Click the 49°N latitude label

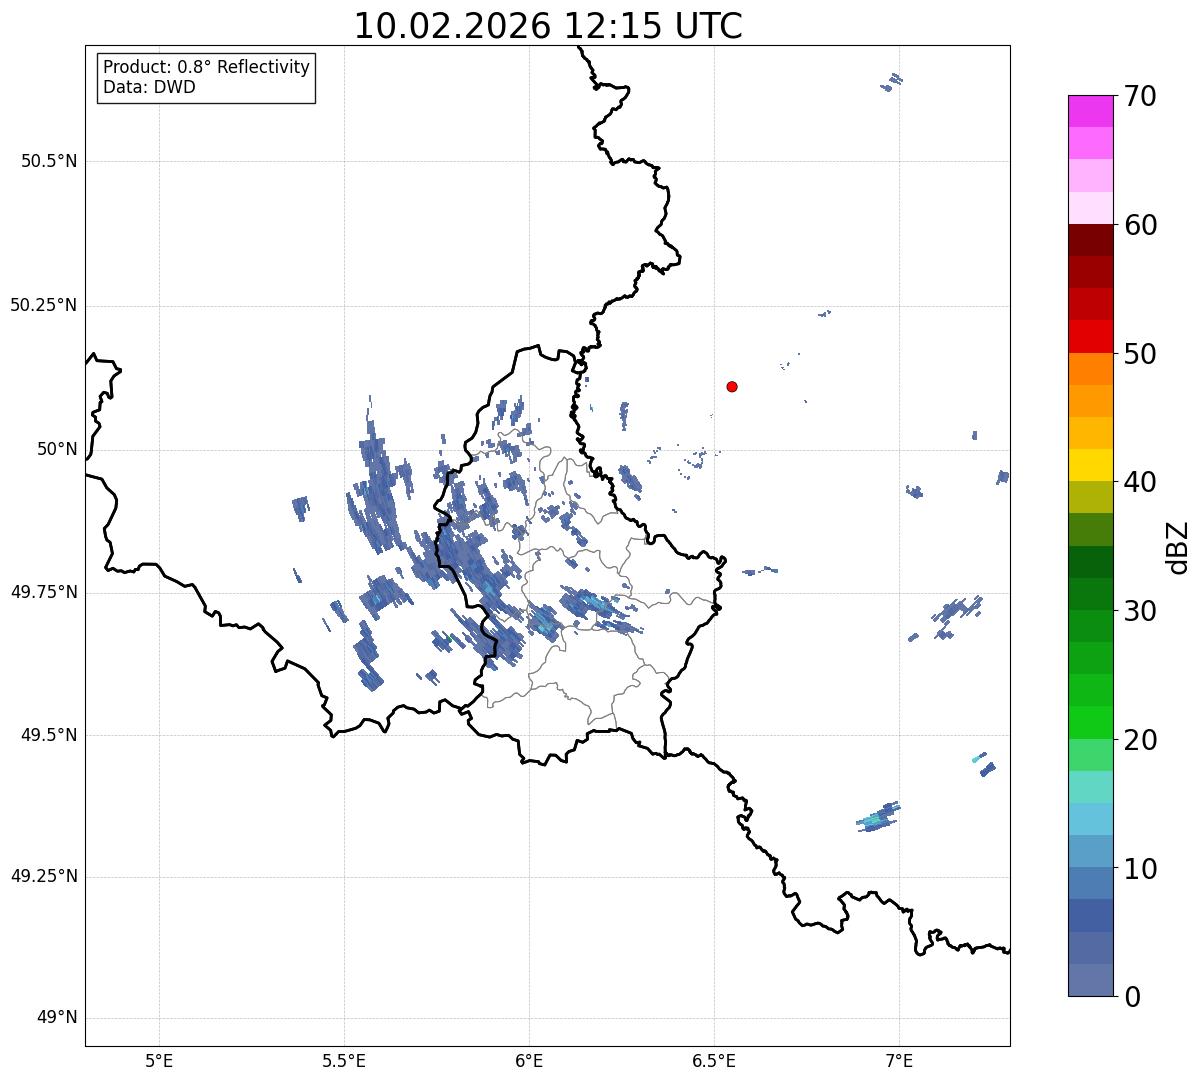click(57, 1017)
